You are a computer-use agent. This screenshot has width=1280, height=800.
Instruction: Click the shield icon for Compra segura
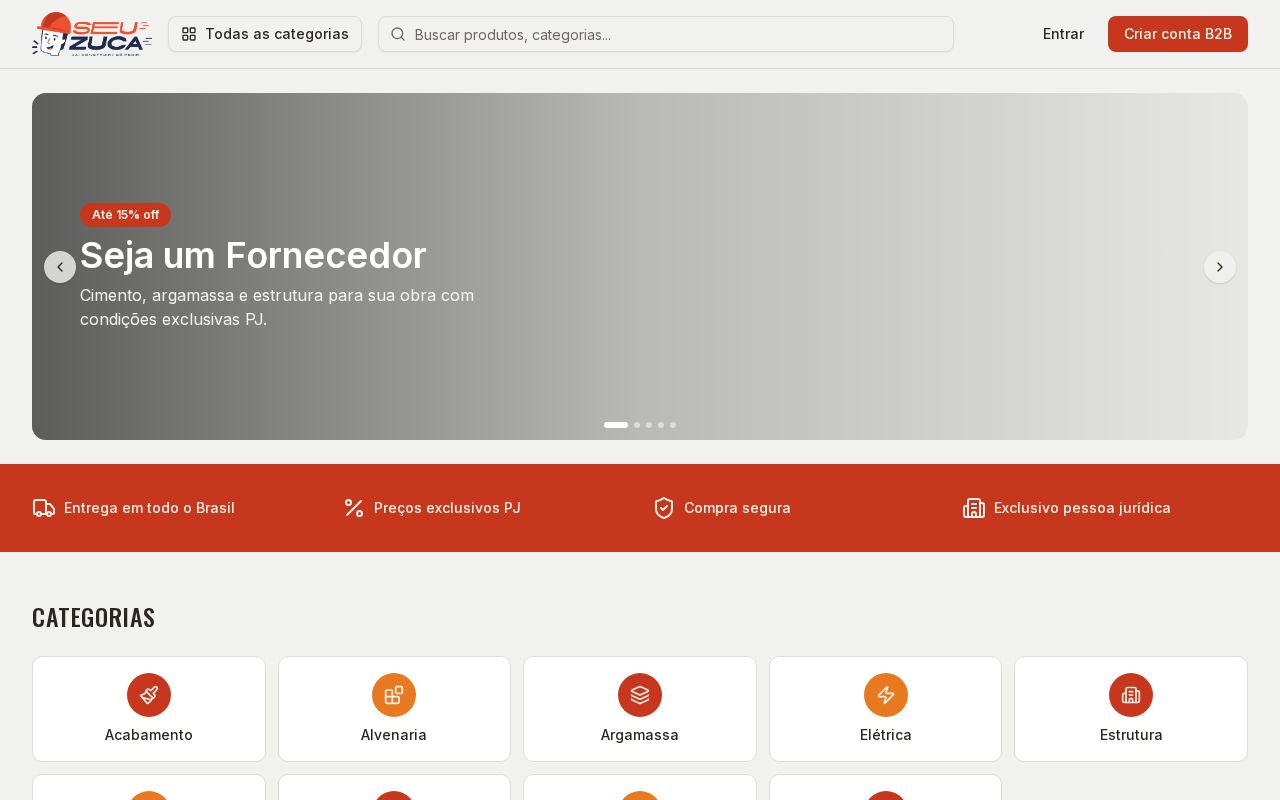click(x=664, y=508)
